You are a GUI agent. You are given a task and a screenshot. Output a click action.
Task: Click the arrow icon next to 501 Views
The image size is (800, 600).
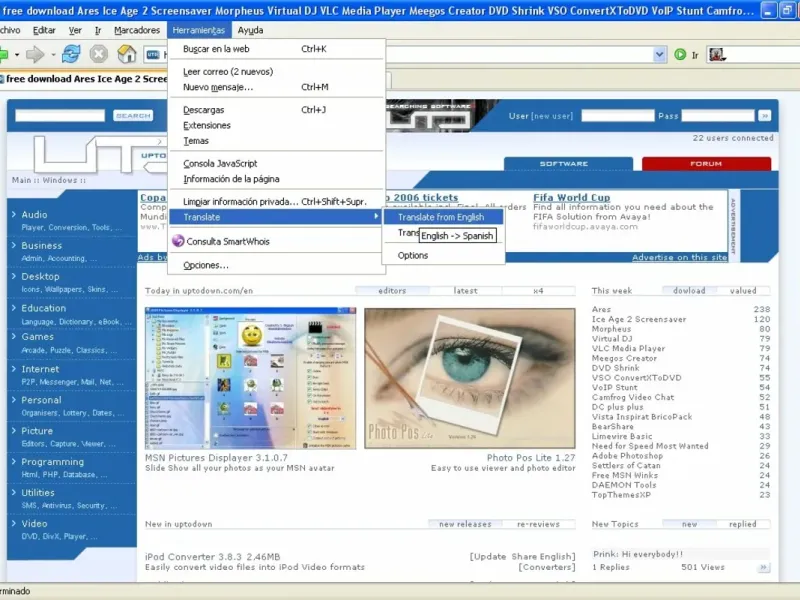[x=763, y=567]
